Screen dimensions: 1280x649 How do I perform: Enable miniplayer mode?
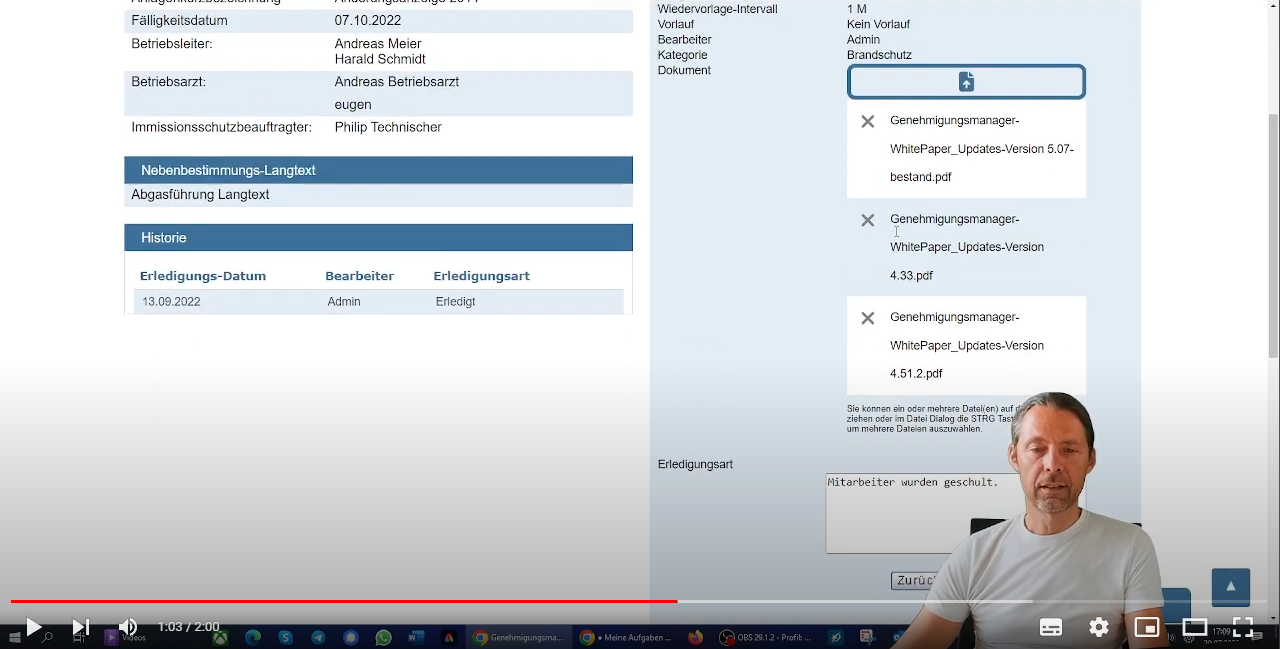[1147, 627]
